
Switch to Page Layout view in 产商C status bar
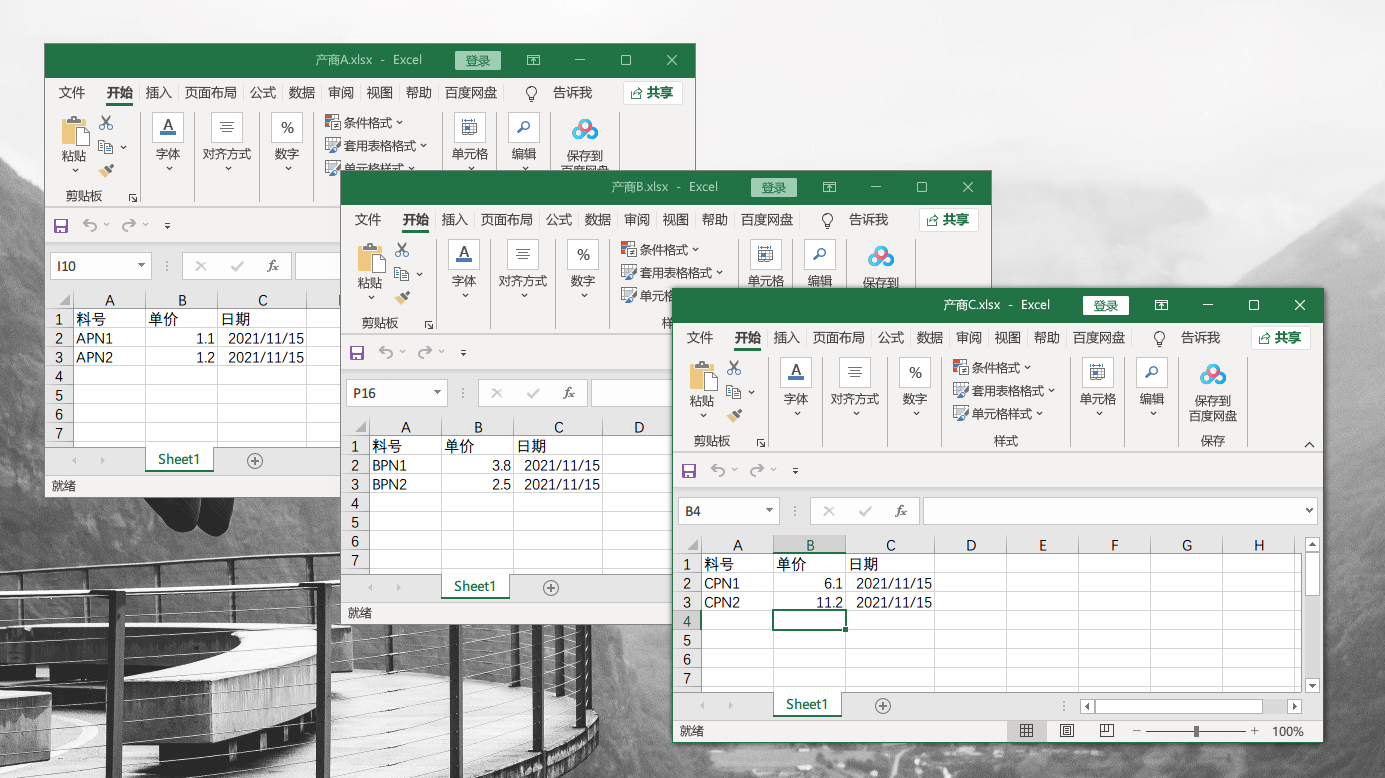point(1067,731)
